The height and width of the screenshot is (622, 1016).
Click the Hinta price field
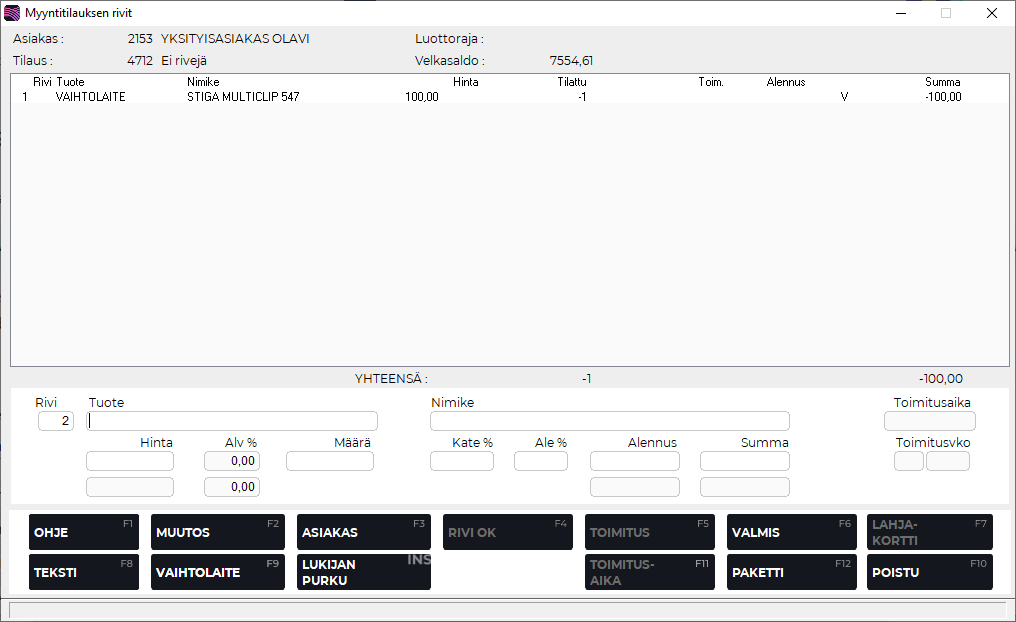(x=130, y=461)
